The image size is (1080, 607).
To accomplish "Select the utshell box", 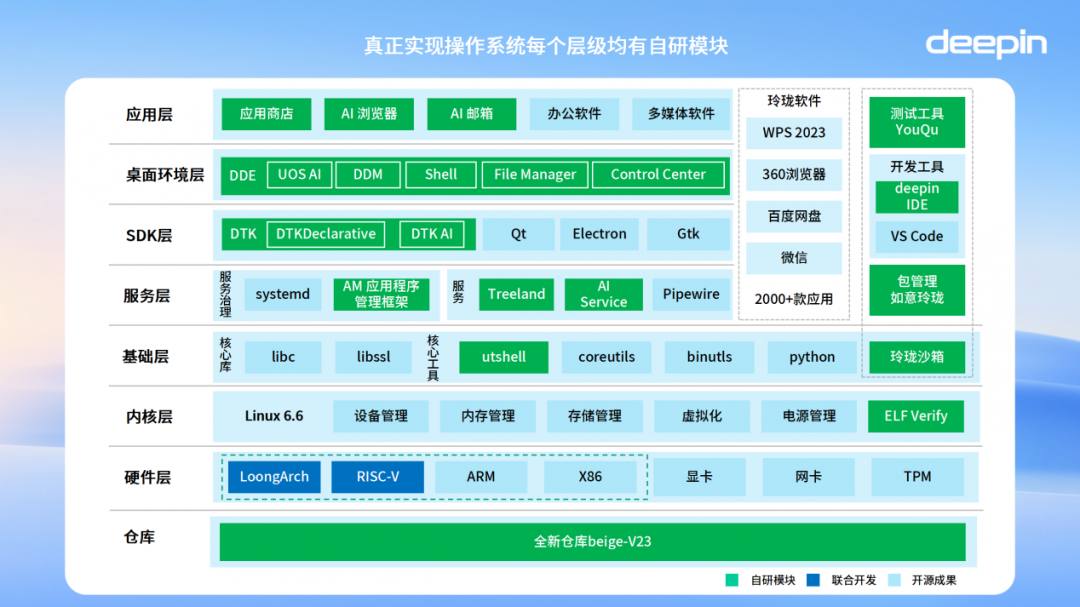I will coord(503,357).
